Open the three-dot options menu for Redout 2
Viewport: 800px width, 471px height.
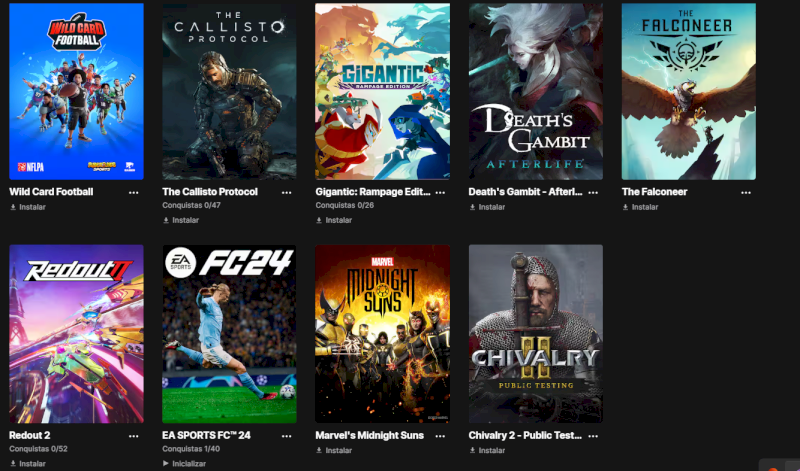tap(134, 436)
